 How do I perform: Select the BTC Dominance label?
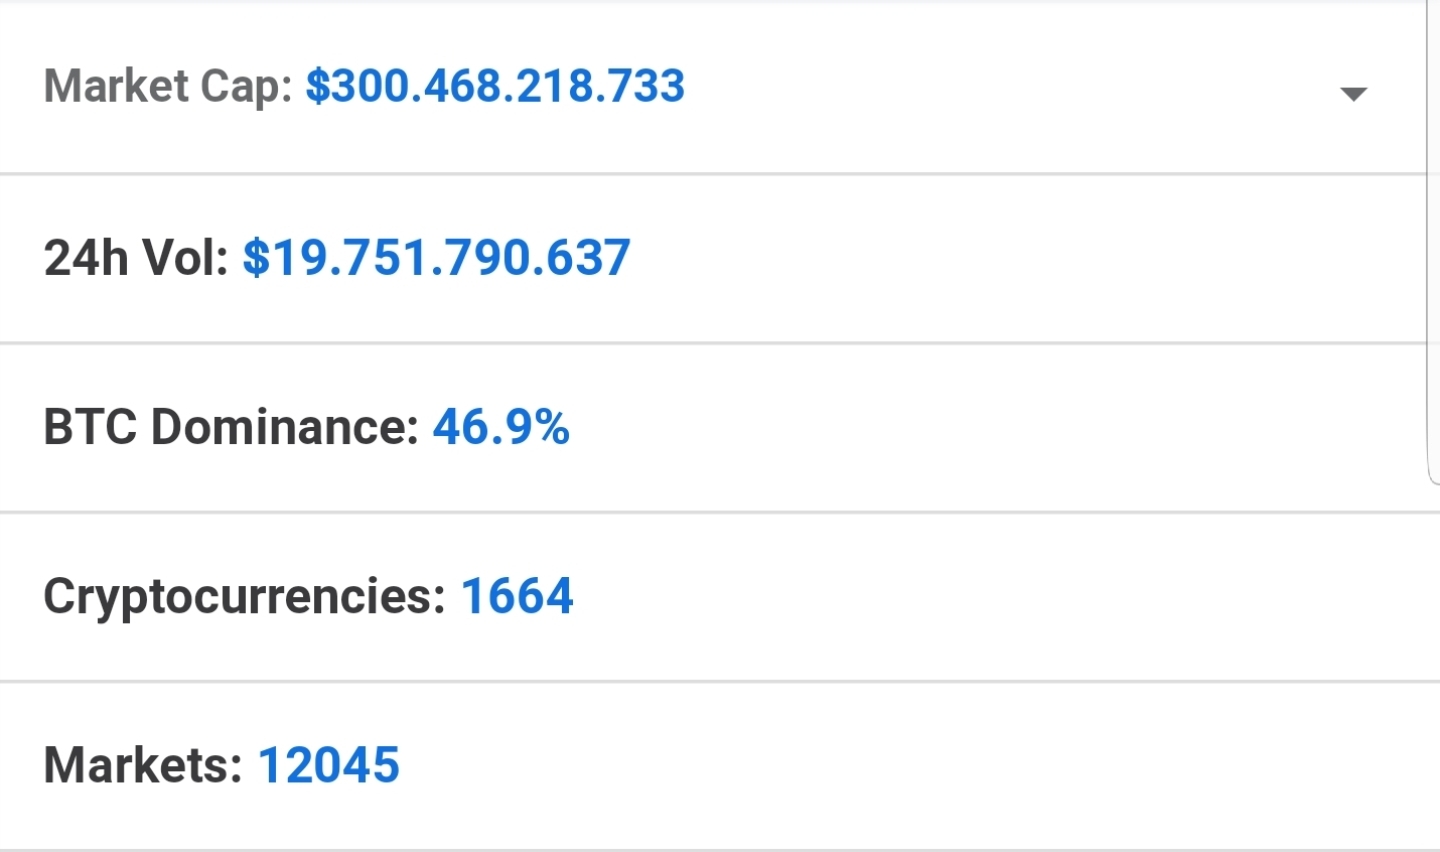coord(231,427)
